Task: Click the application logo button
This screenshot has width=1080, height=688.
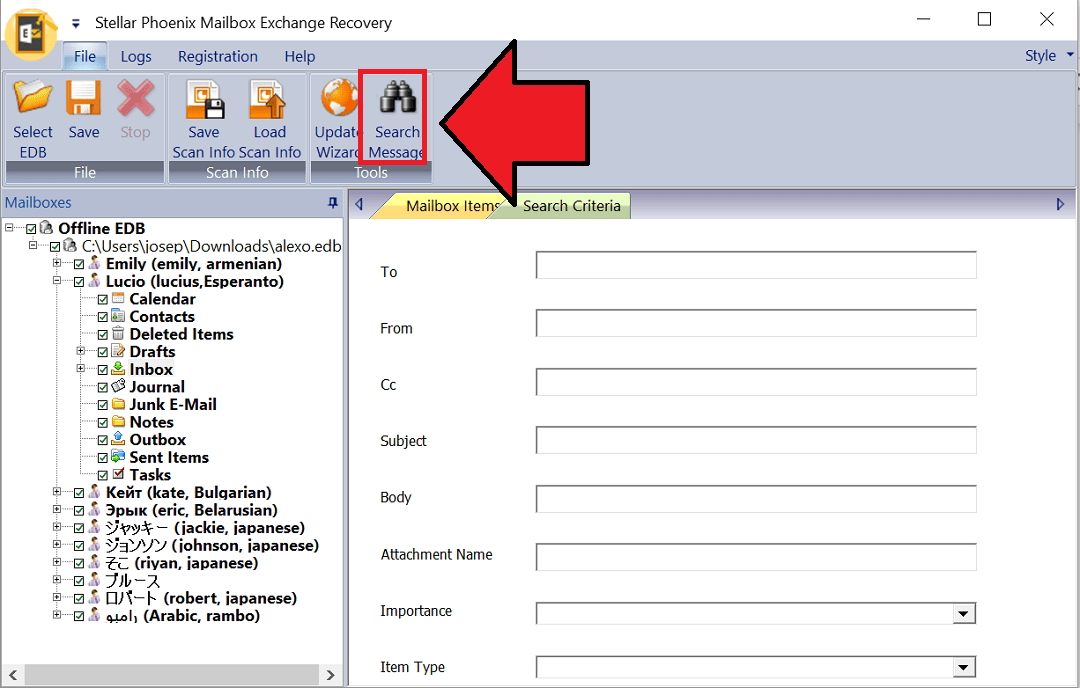Action: [30, 34]
